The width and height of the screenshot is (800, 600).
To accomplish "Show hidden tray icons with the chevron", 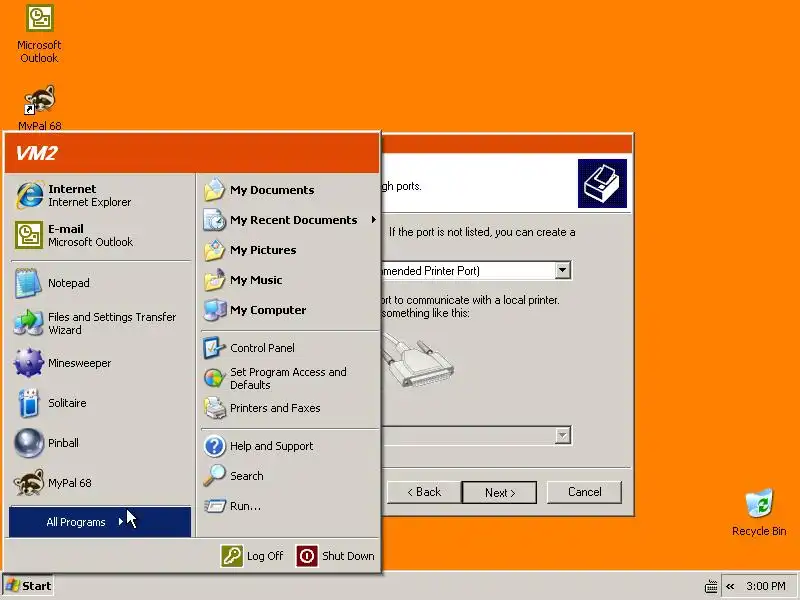I will 730,586.
